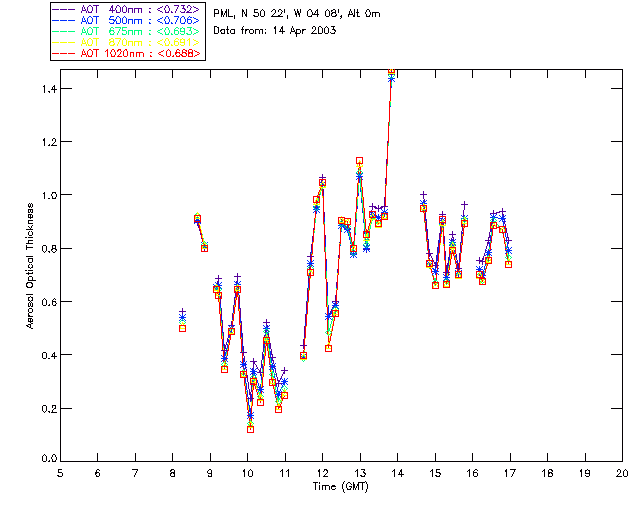This screenshot has width=640, height=512.
Task: Click the green dashed line sample in legend
Action: pos(64,31)
